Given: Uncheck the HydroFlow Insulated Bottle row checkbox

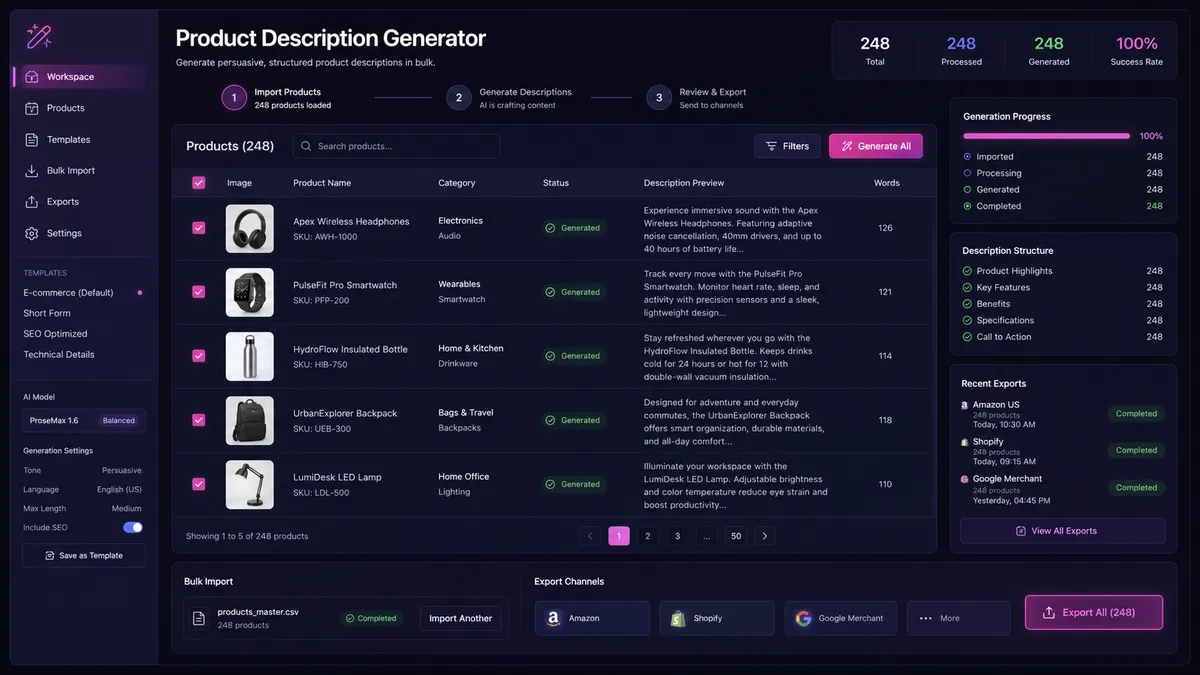Looking at the screenshot, I should pyautogui.click(x=198, y=356).
